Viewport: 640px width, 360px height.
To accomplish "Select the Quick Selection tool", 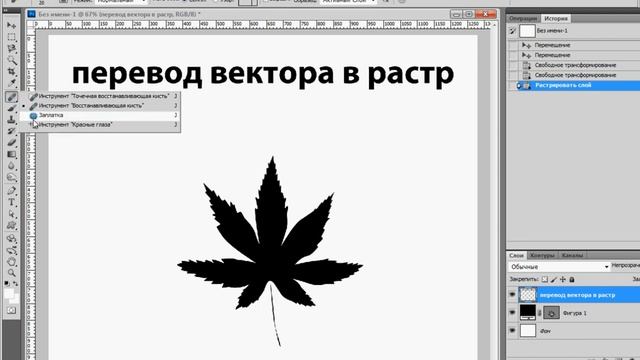I will pyautogui.click(x=11, y=60).
